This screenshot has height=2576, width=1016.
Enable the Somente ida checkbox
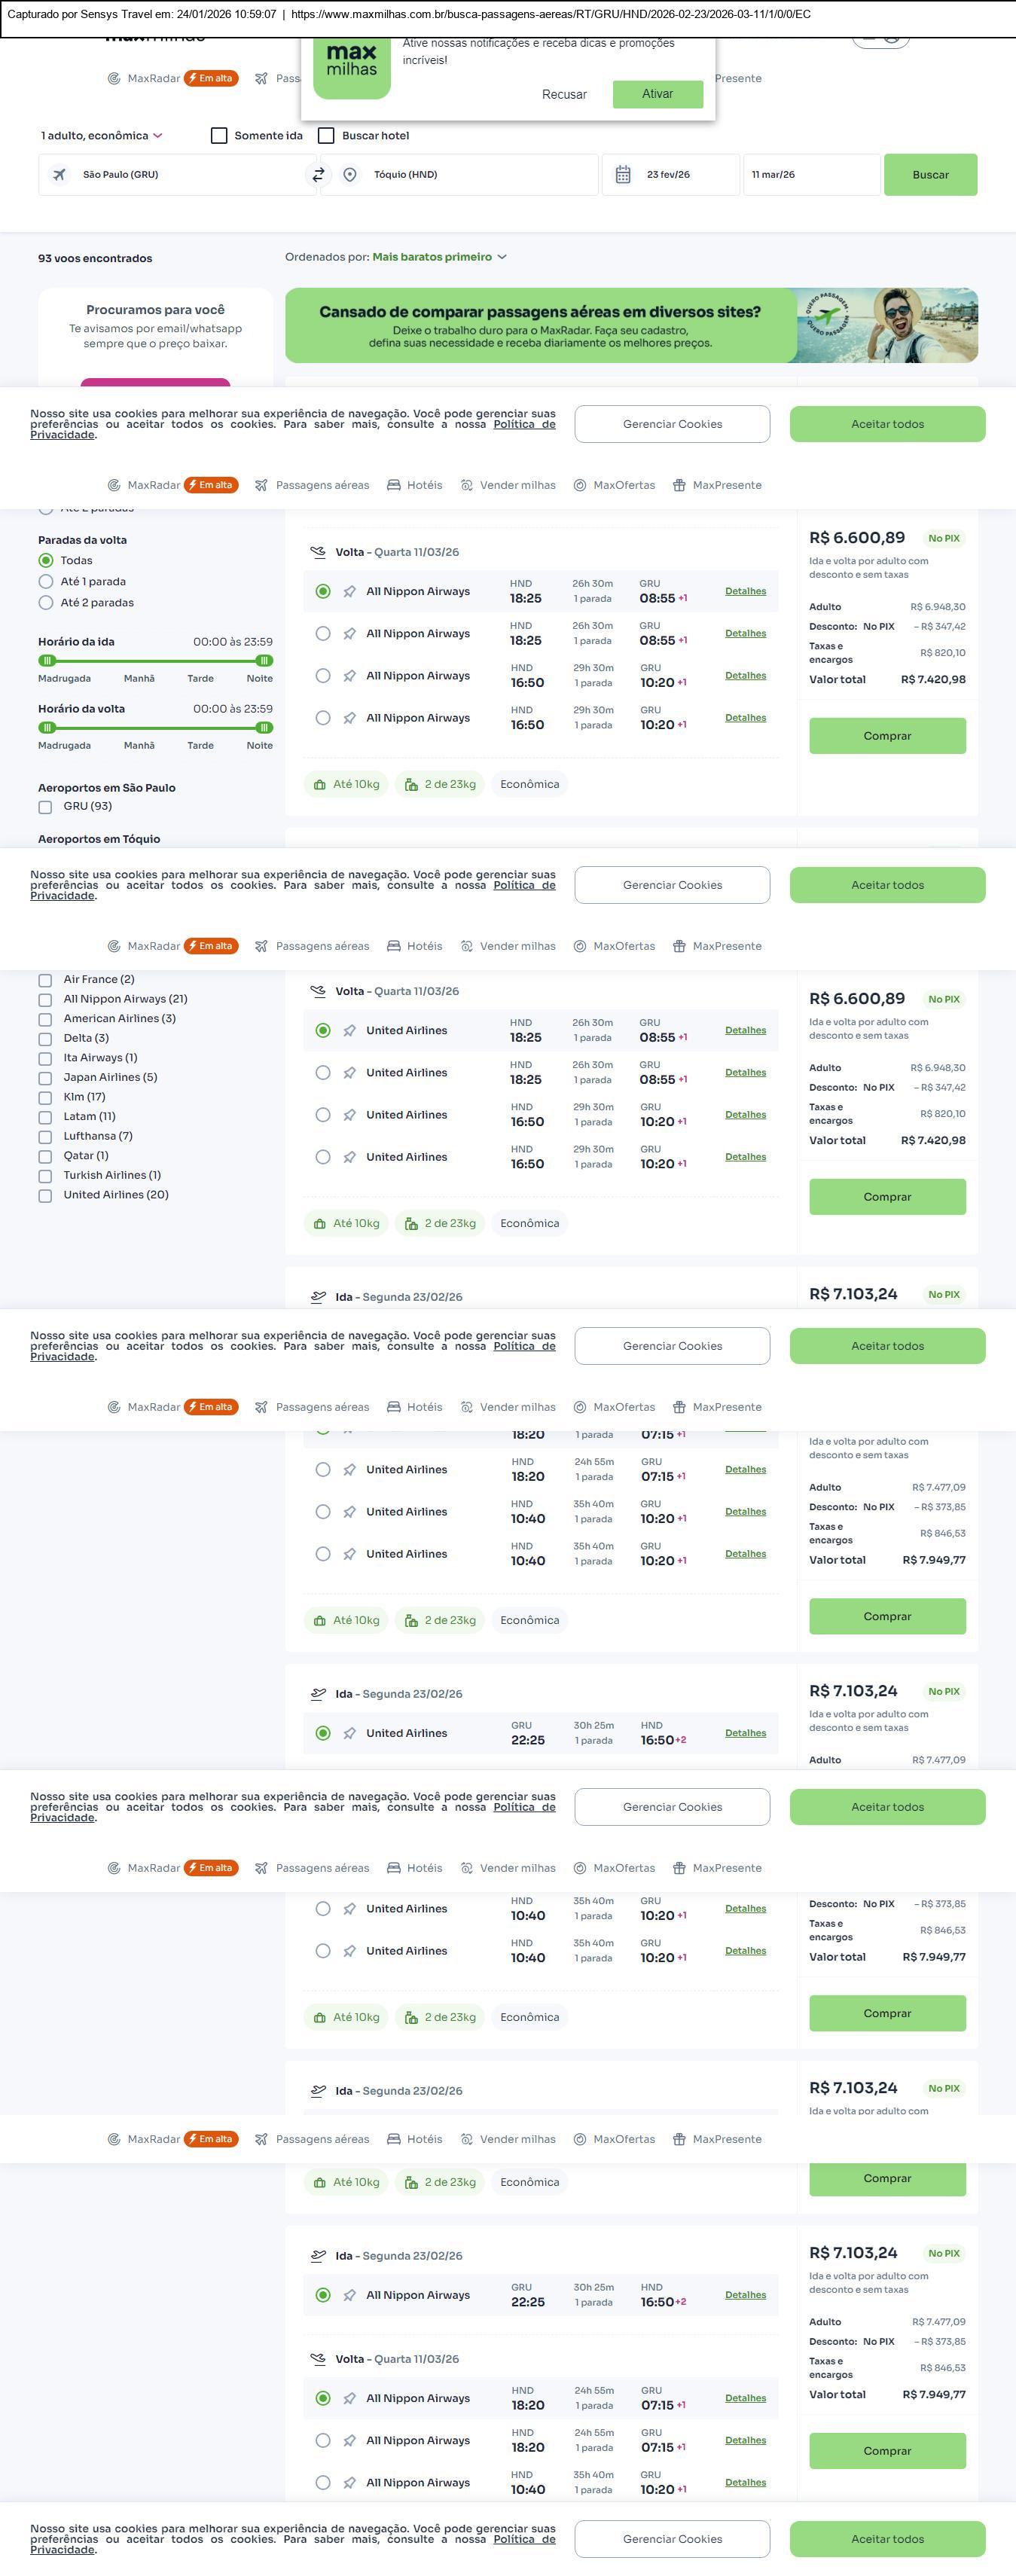[x=219, y=136]
